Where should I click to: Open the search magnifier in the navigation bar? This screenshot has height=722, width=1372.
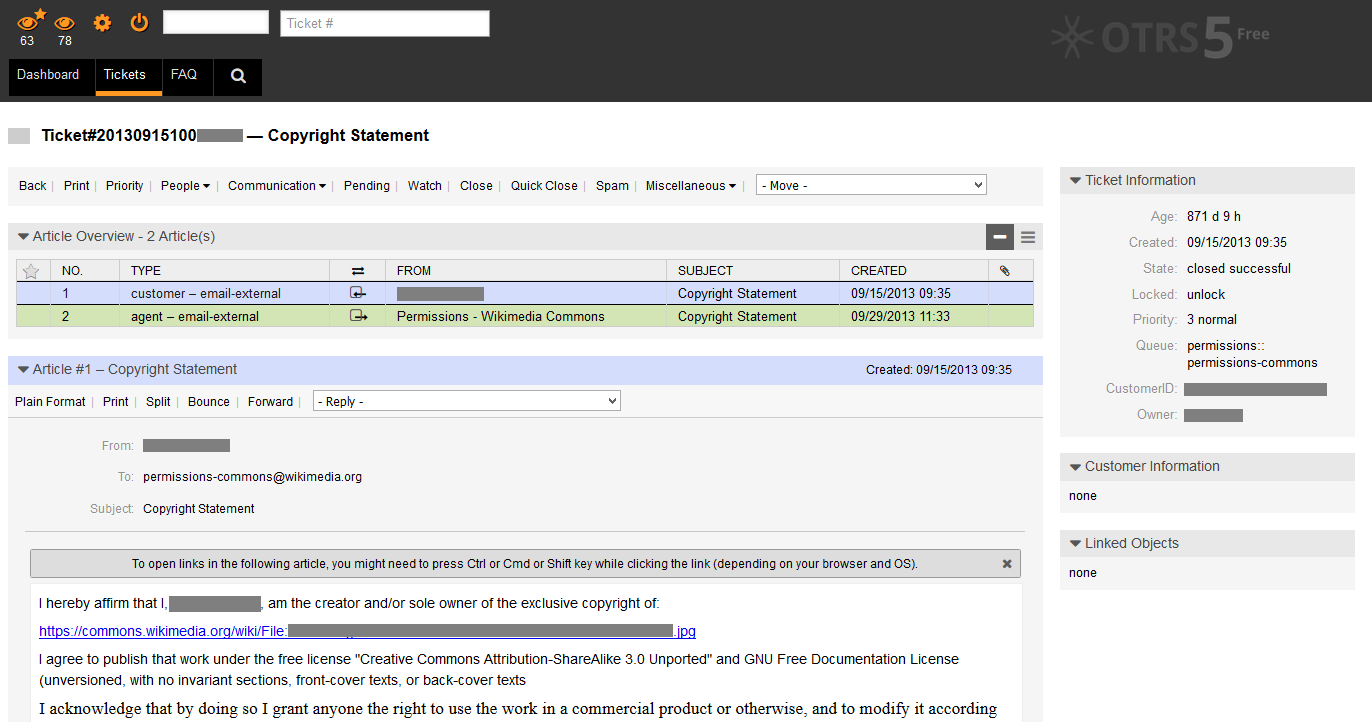237,77
